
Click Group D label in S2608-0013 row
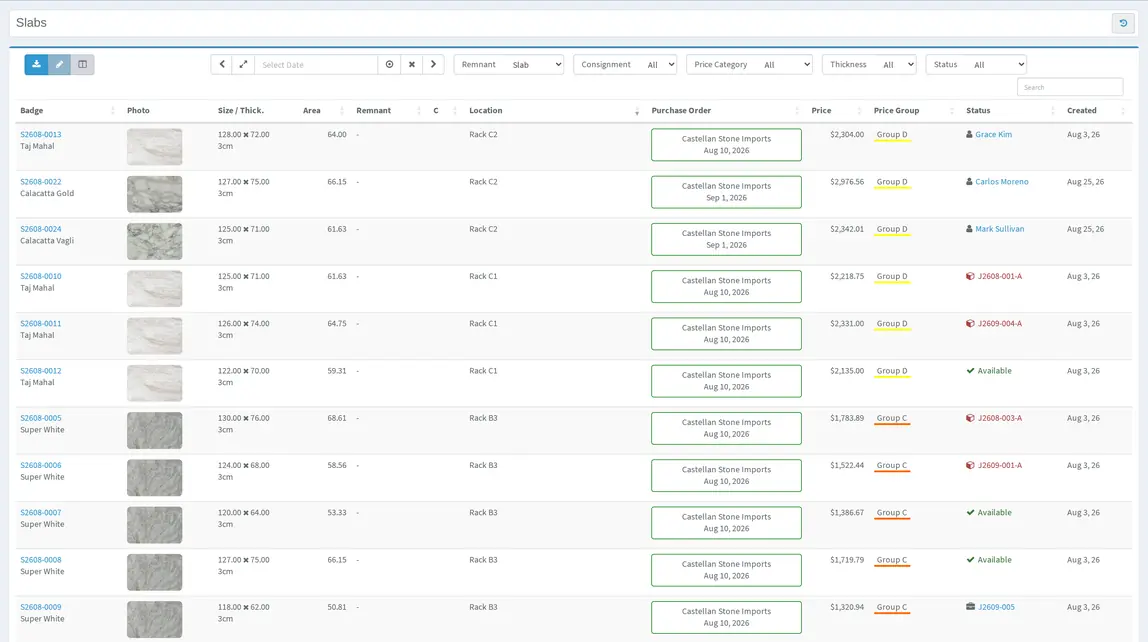892,135
